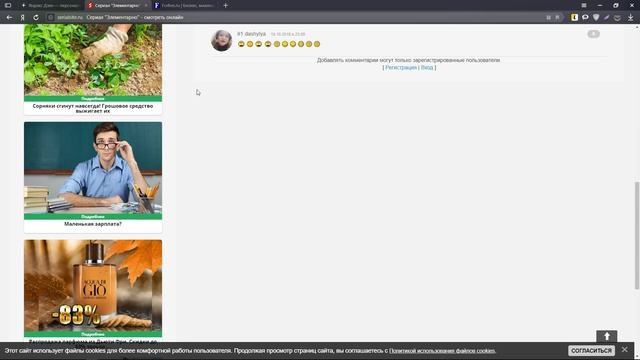Open the browser hamburger menu
Screen dimensions: 640x360
584,5
